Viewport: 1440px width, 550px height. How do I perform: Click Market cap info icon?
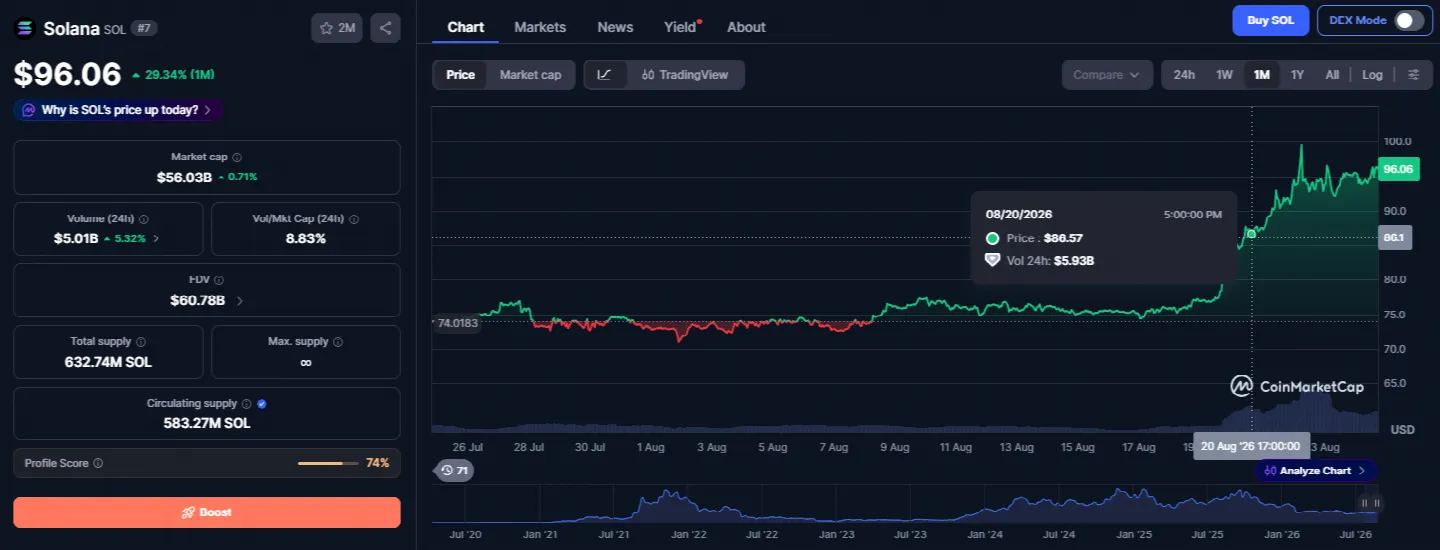[237, 157]
